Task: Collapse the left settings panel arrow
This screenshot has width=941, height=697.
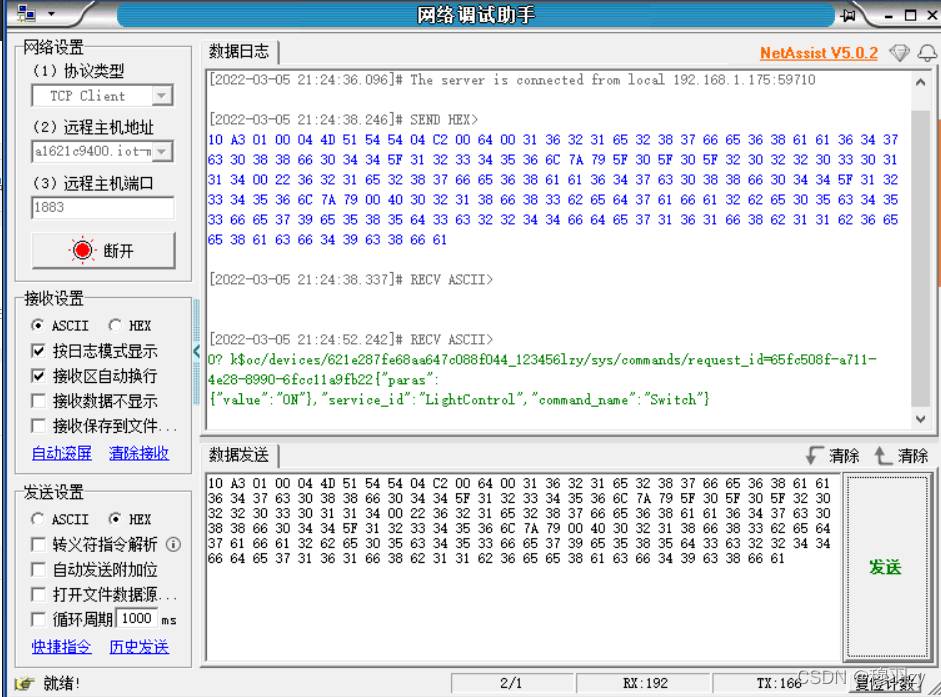Action: (x=196, y=351)
